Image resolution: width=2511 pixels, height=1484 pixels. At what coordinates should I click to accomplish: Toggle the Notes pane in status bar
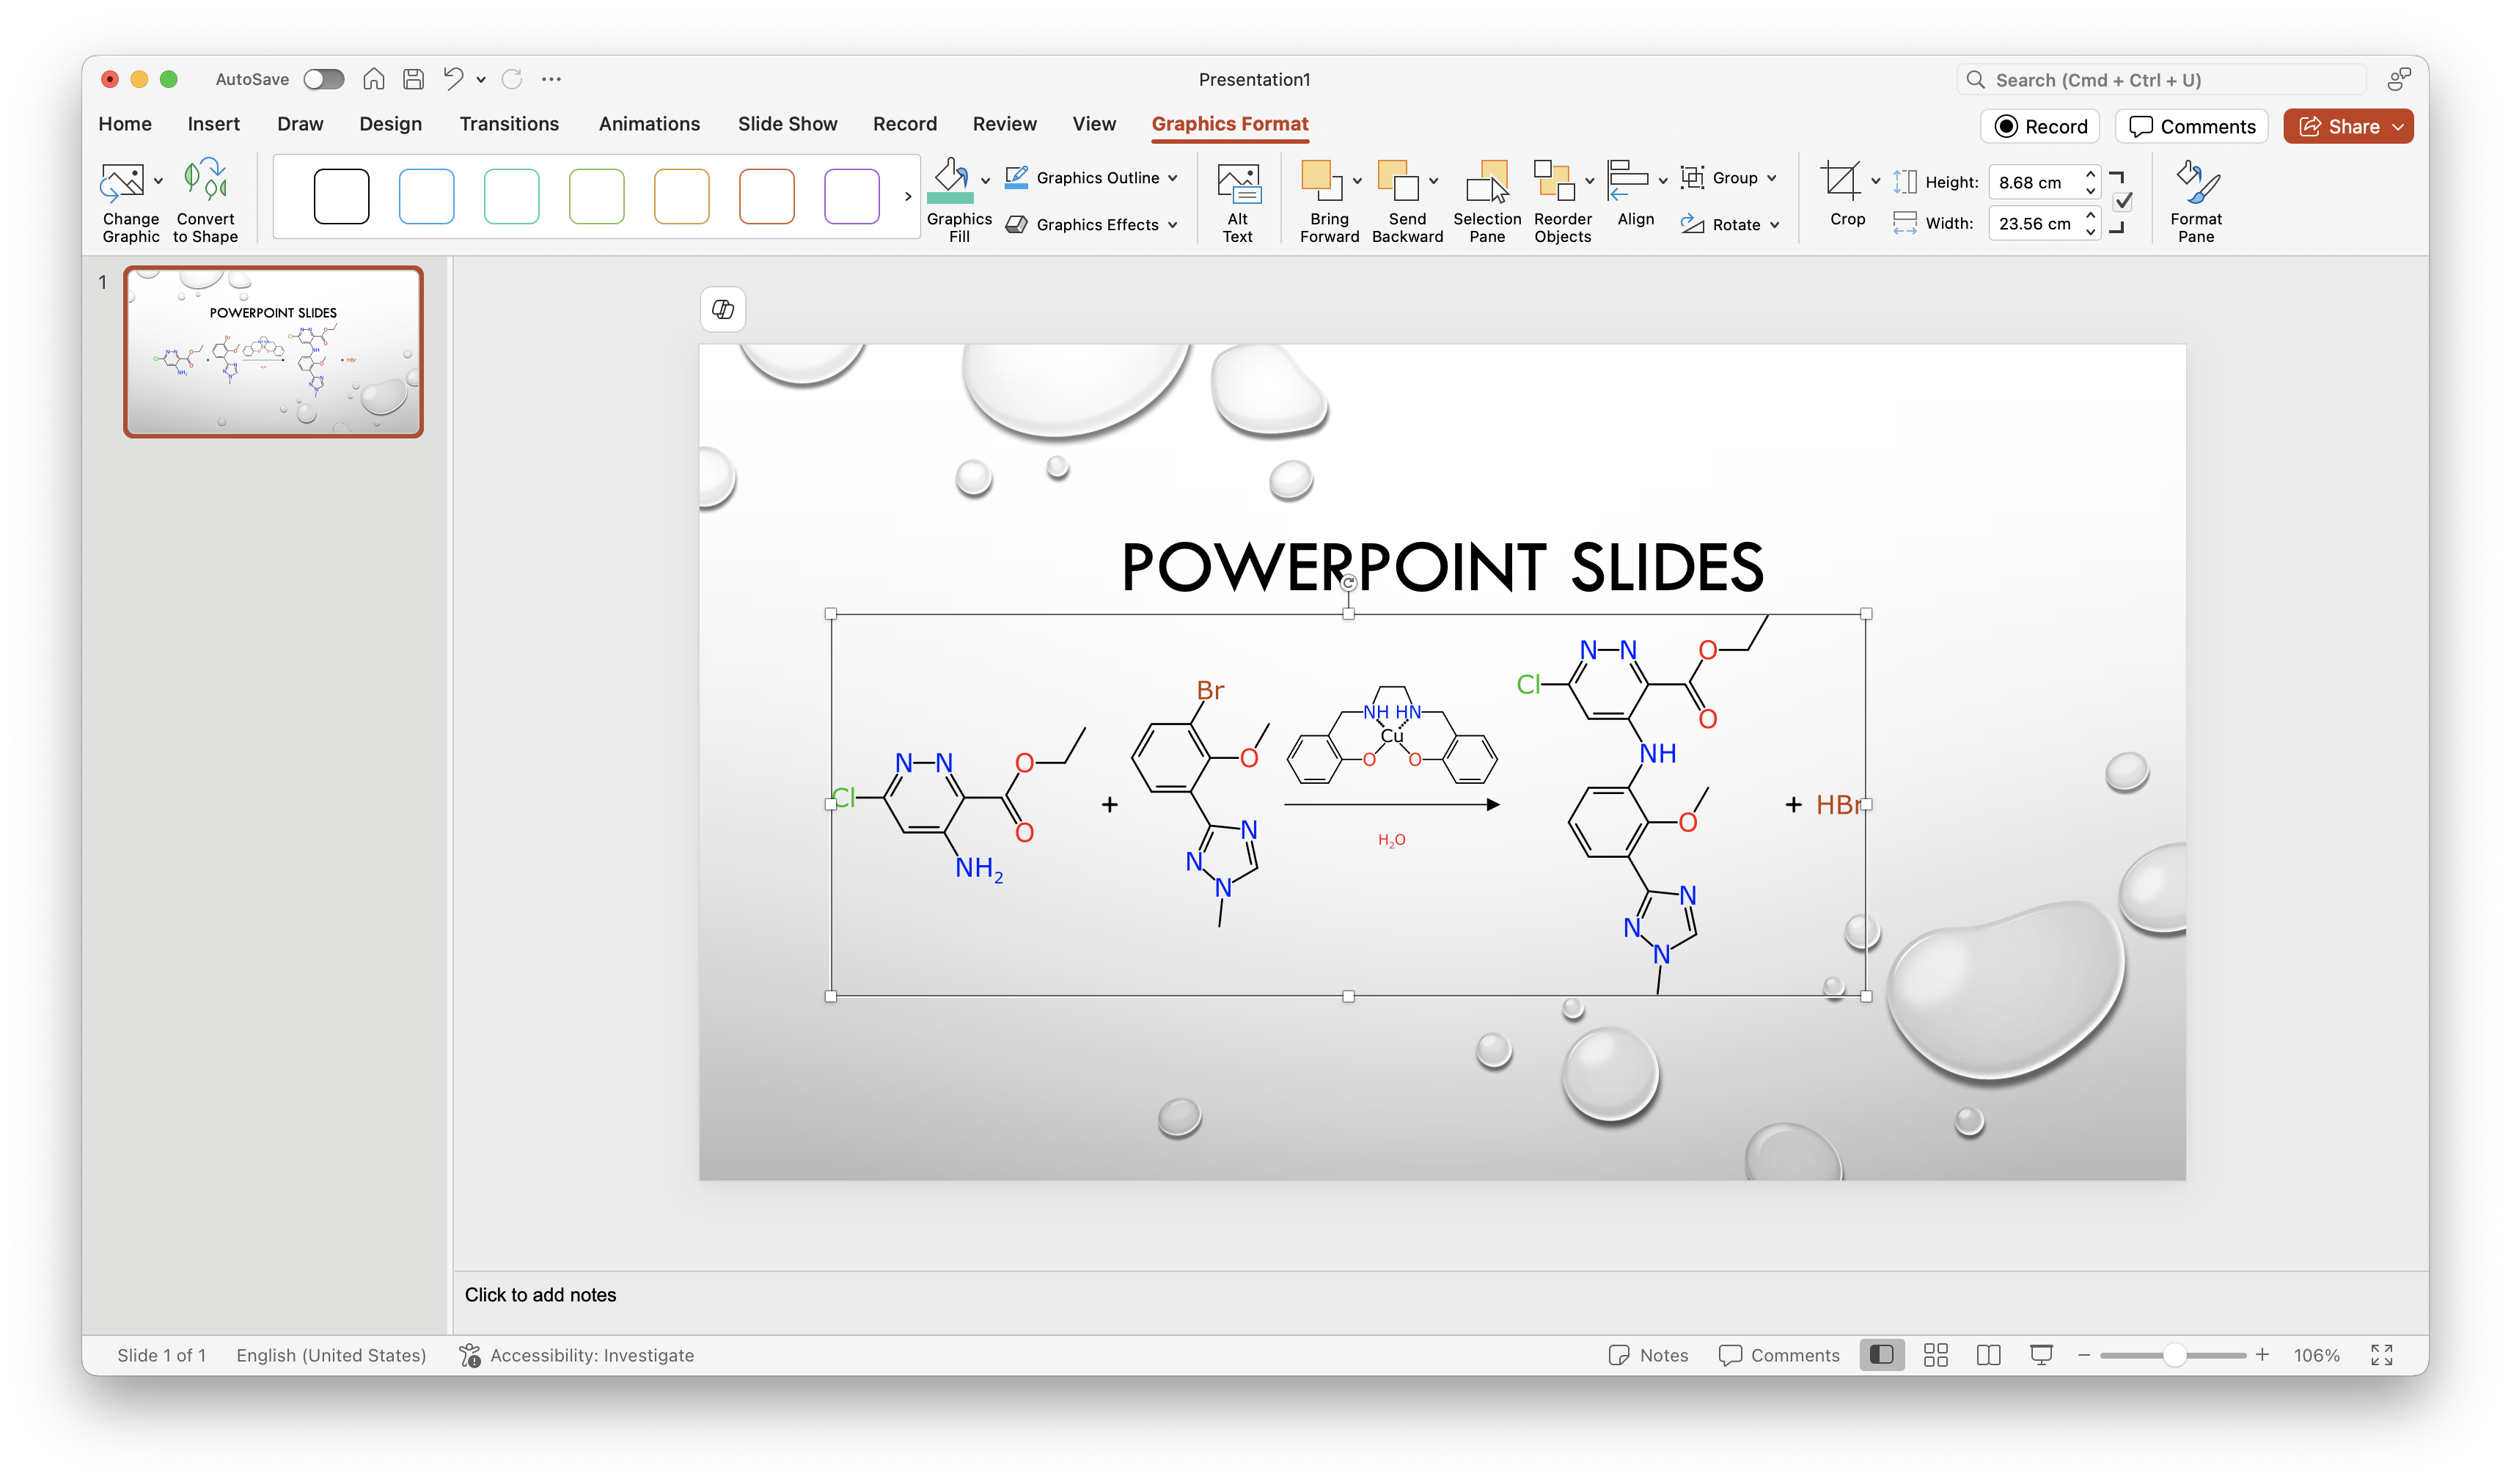coord(1648,1355)
